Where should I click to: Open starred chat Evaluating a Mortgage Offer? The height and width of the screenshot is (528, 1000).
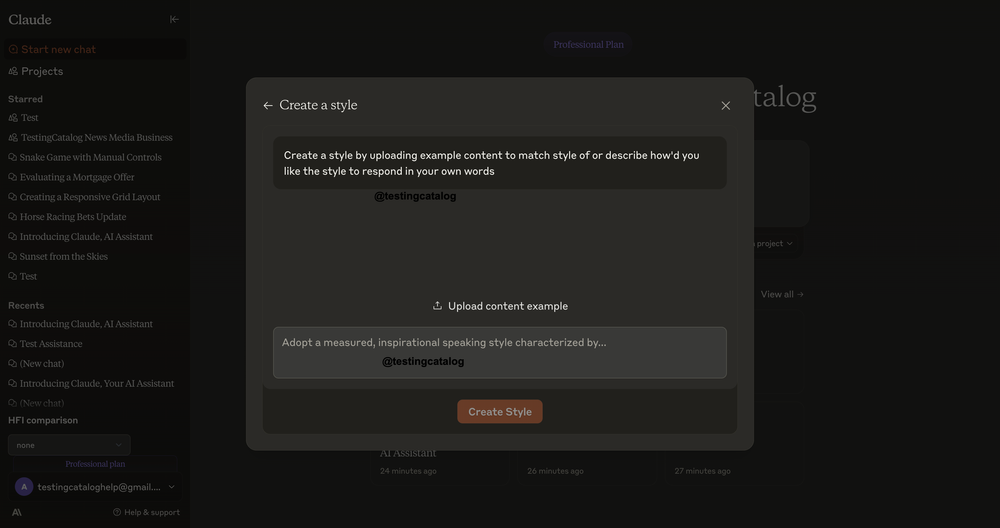[x=77, y=177]
